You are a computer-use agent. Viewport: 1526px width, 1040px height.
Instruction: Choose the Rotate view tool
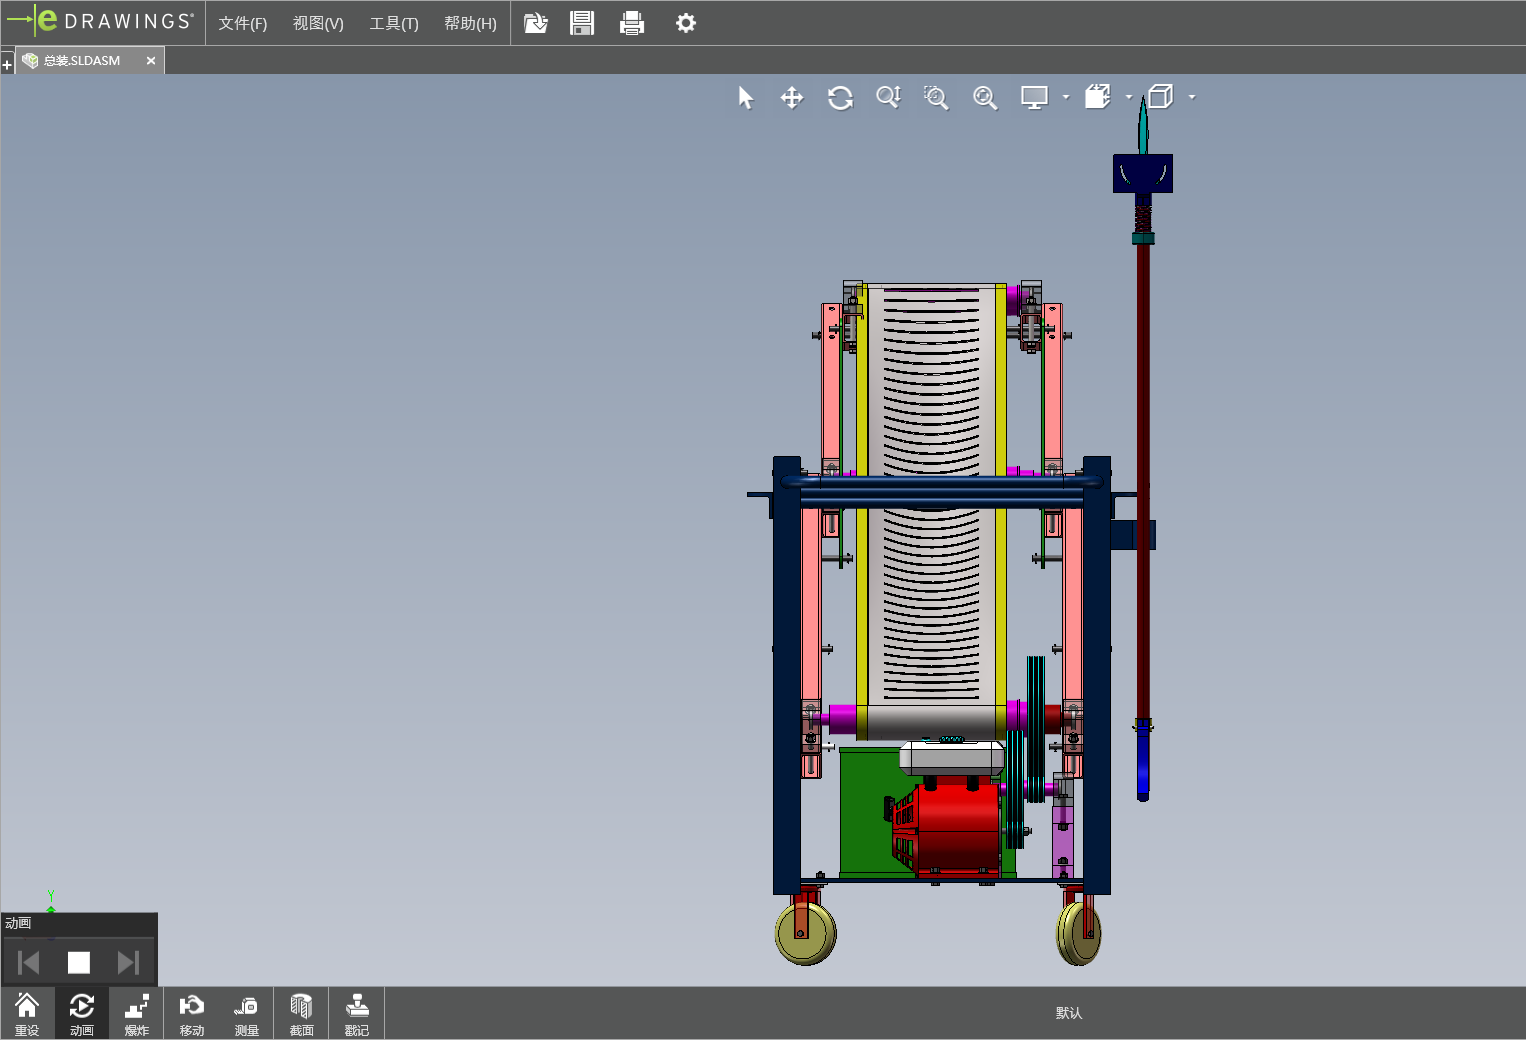tap(840, 98)
